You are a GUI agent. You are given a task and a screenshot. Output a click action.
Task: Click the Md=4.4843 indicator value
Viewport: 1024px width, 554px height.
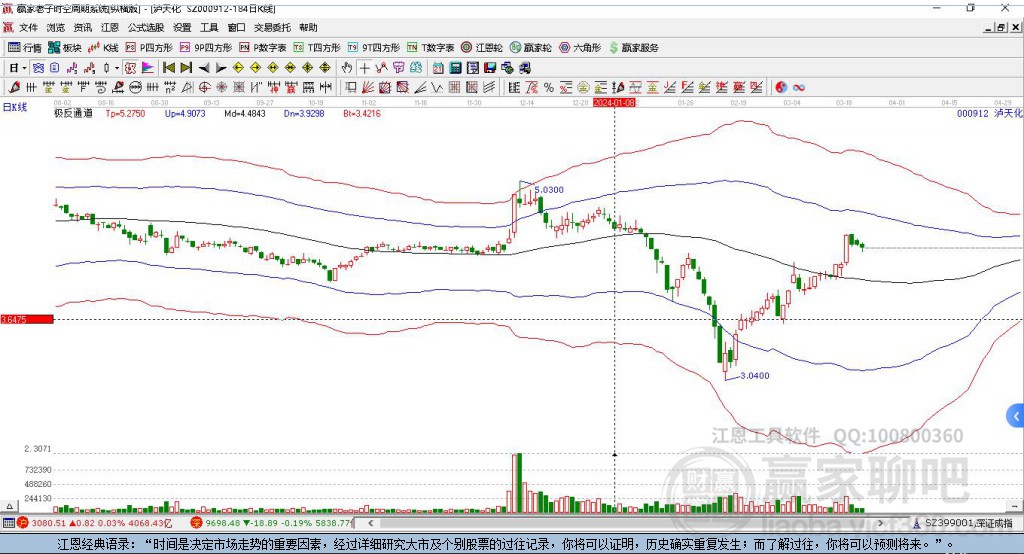[245, 113]
